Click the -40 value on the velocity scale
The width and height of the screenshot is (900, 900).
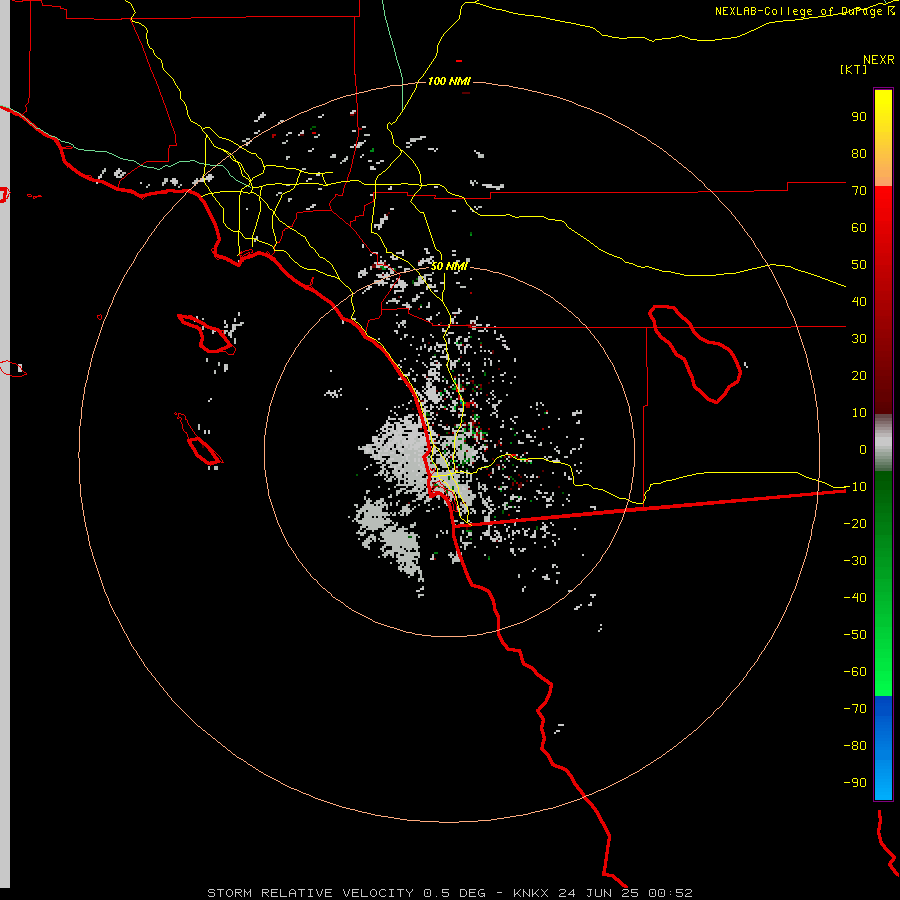click(855, 598)
